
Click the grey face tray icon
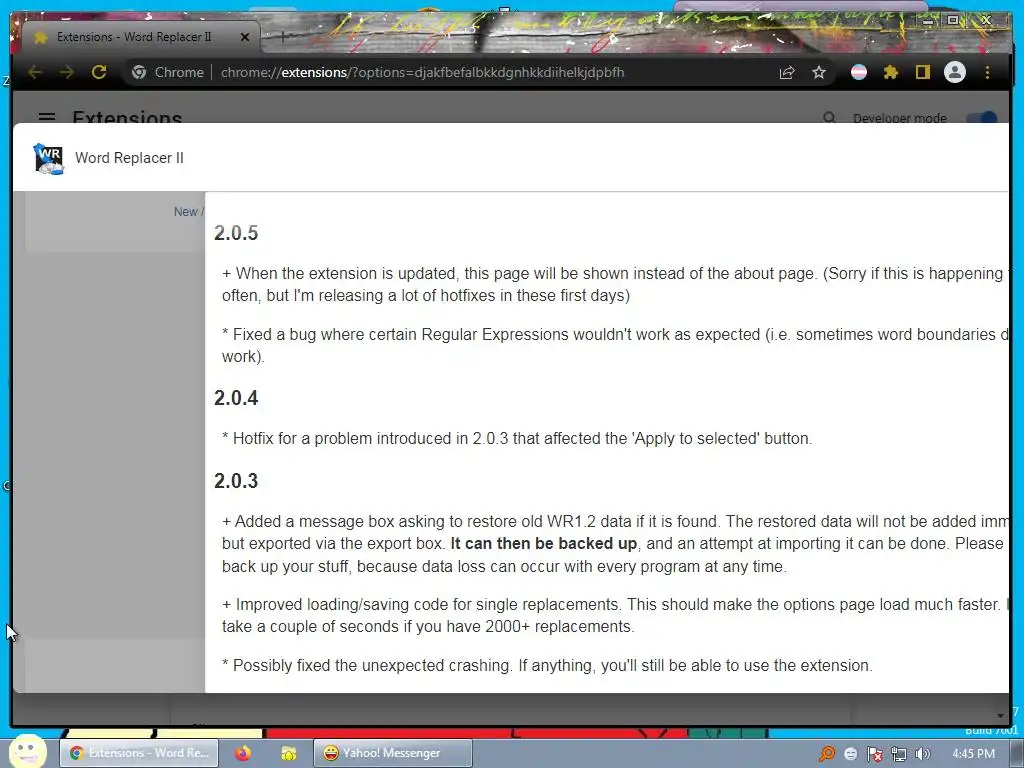[x=850, y=754]
